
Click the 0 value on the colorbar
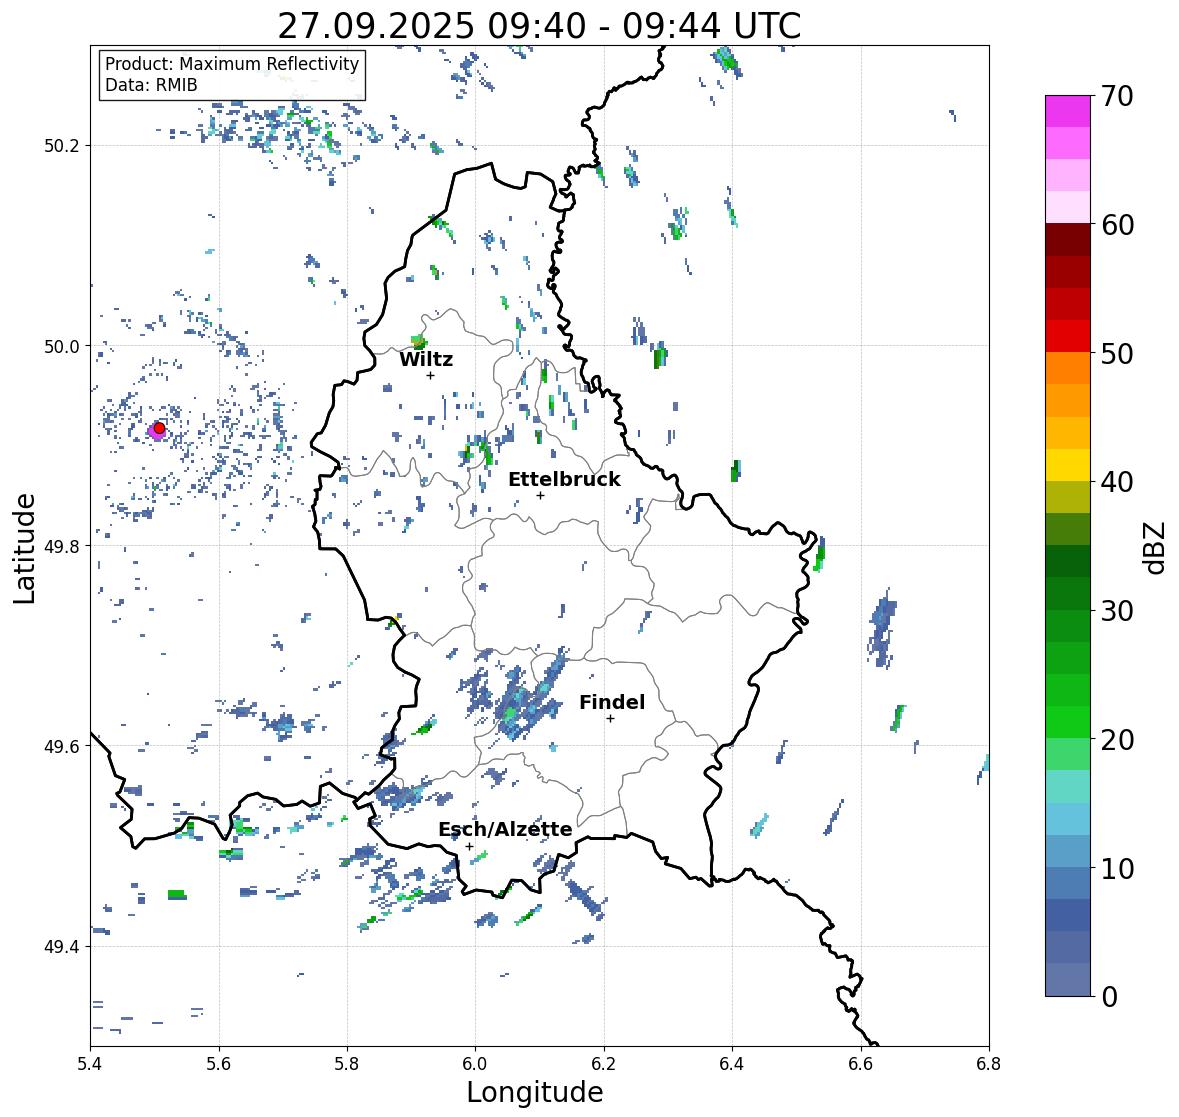pos(1109,997)
